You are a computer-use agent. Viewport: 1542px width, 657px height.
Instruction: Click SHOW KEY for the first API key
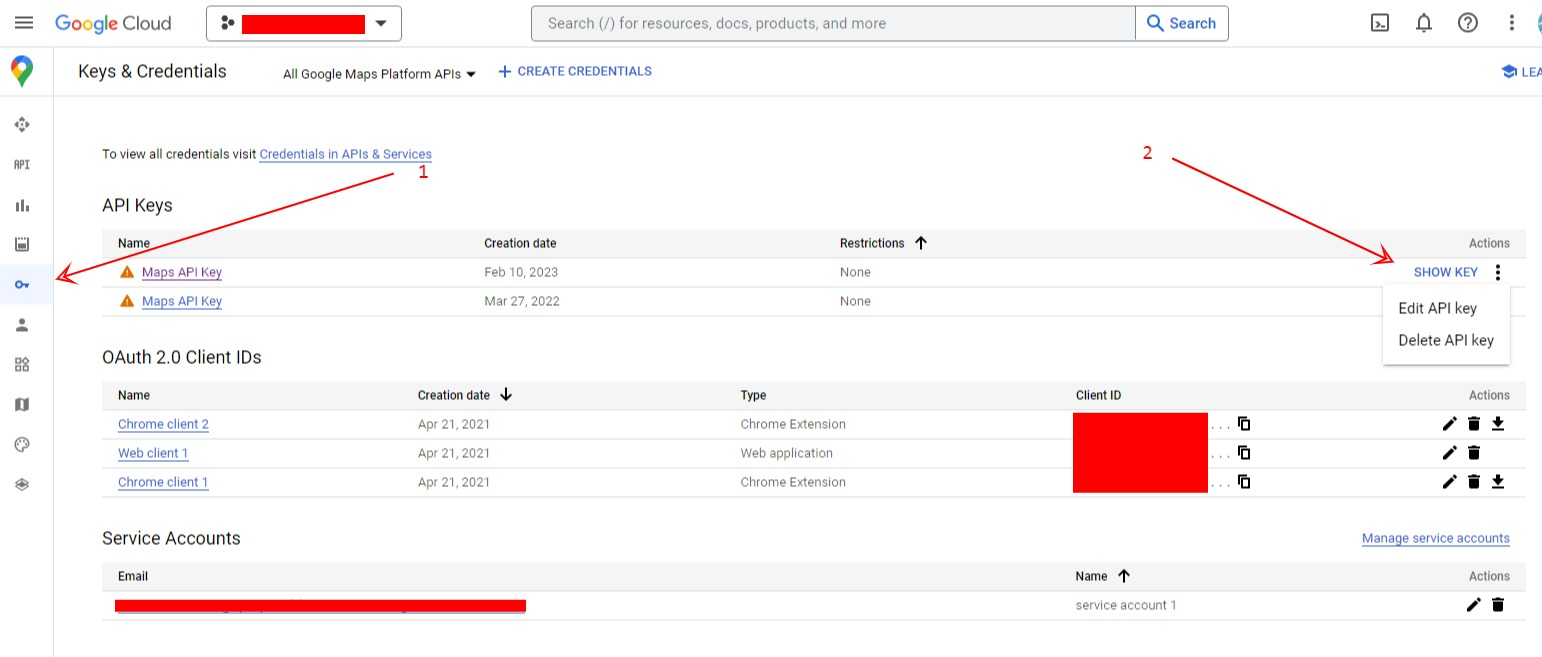point(1445,272)
